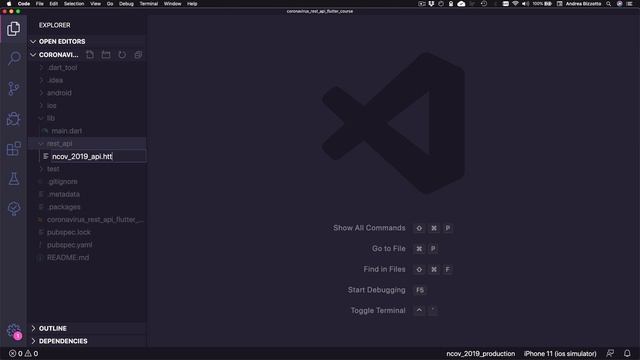The width and height of the screenshot is (640, 360).
Task: Click the volume icon in menu bar
Action: coord(525,4)
